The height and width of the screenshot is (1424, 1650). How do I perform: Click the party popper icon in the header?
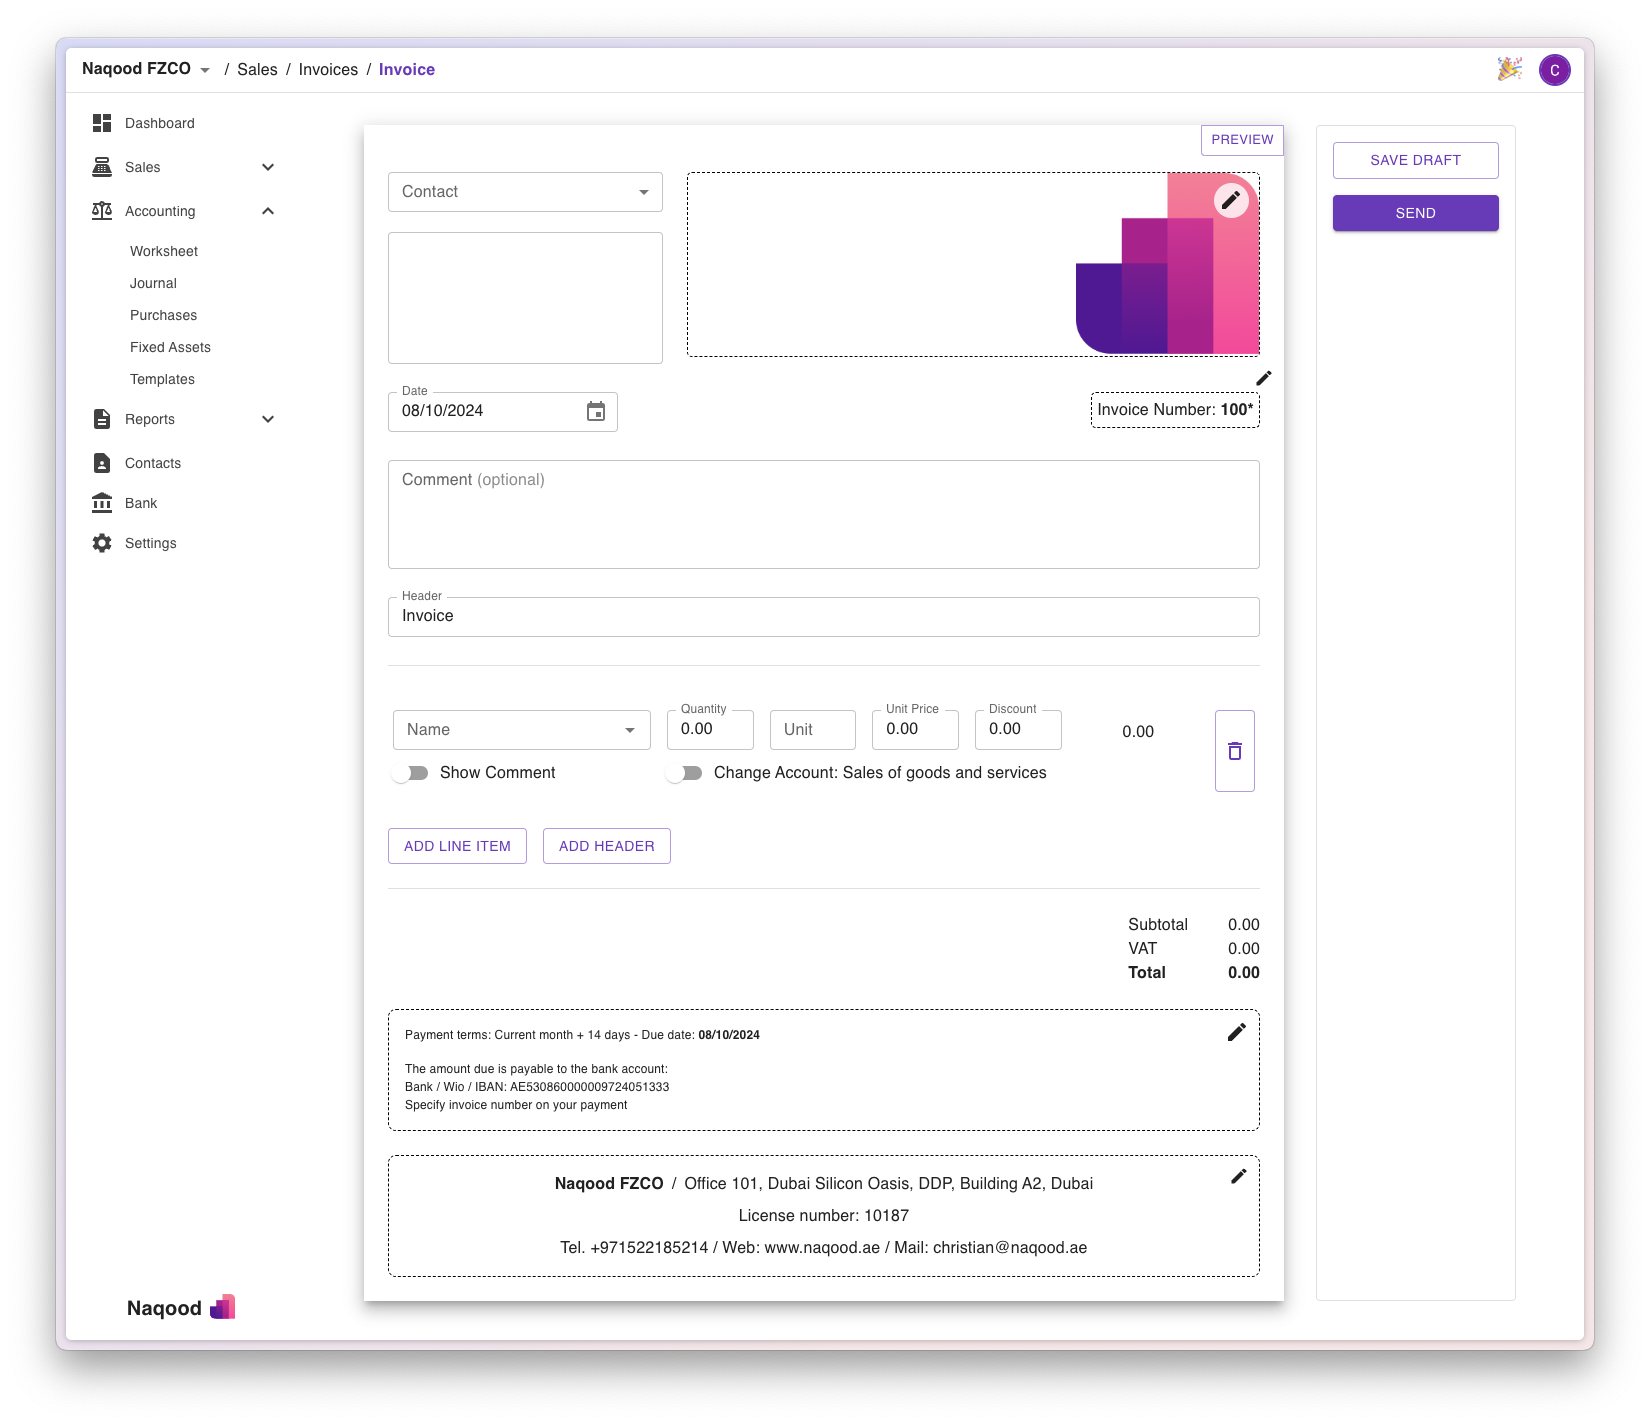(1510, 69)
